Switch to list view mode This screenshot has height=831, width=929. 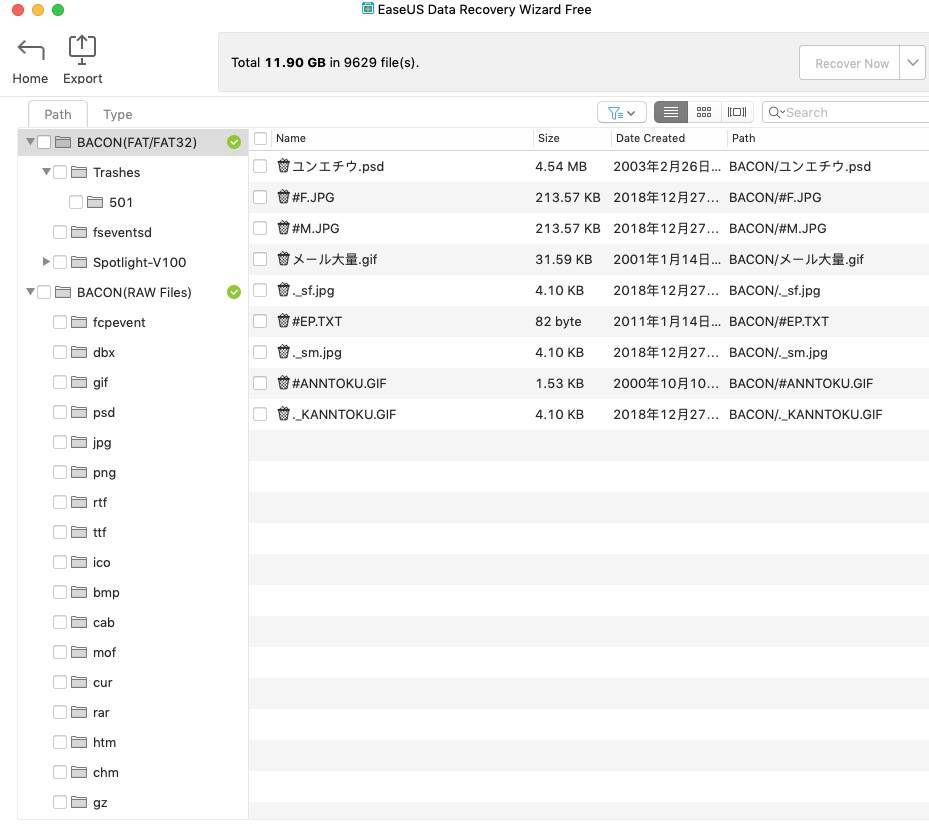(x=671, y=112)
